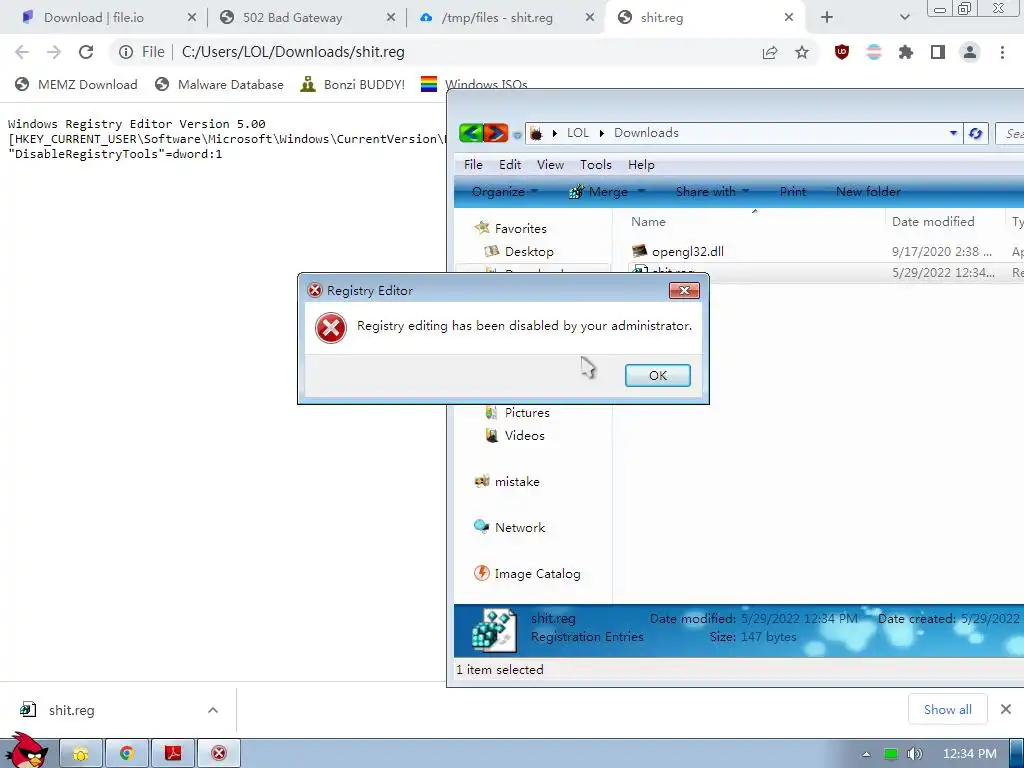1024x768 pixels.
Task: Open the Bonzi BUDDY! bookmark
Action: coord(352,84)
